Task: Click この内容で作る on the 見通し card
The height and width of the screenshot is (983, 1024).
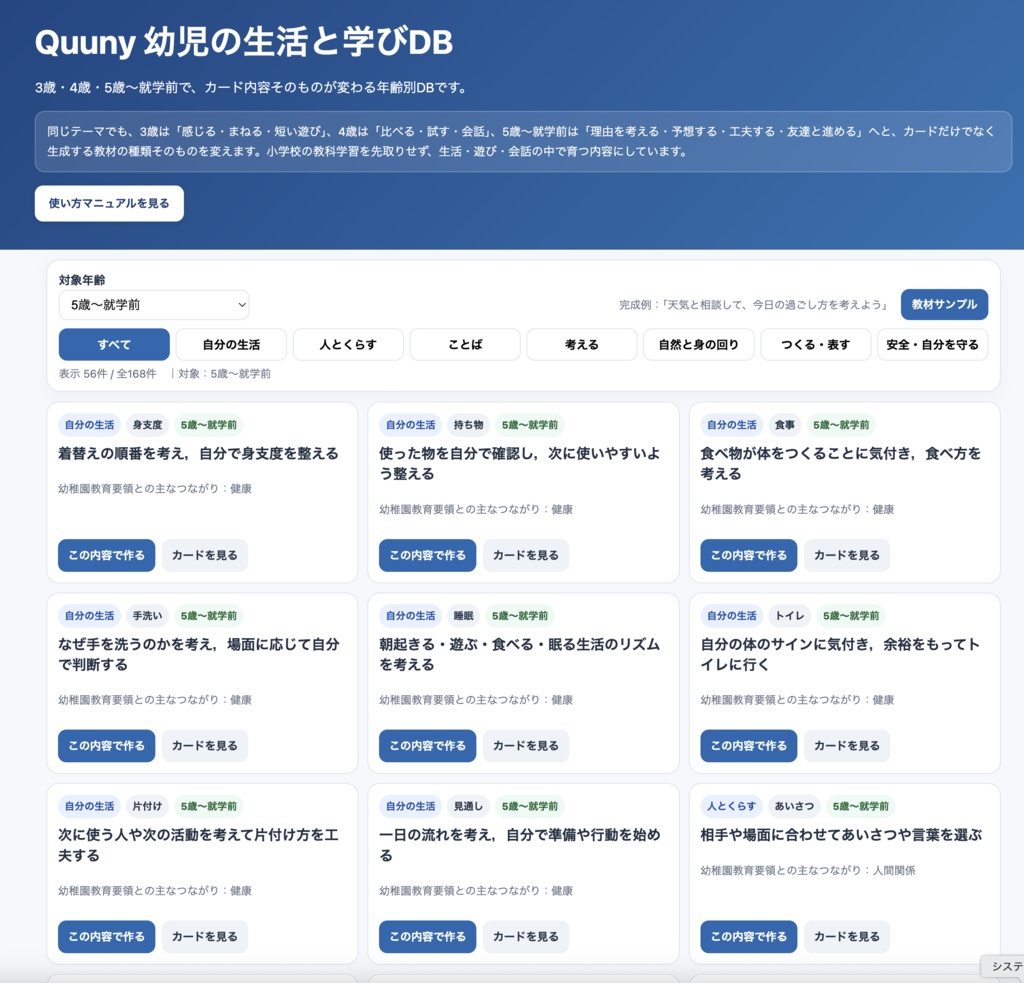Action: coord(428,937)
